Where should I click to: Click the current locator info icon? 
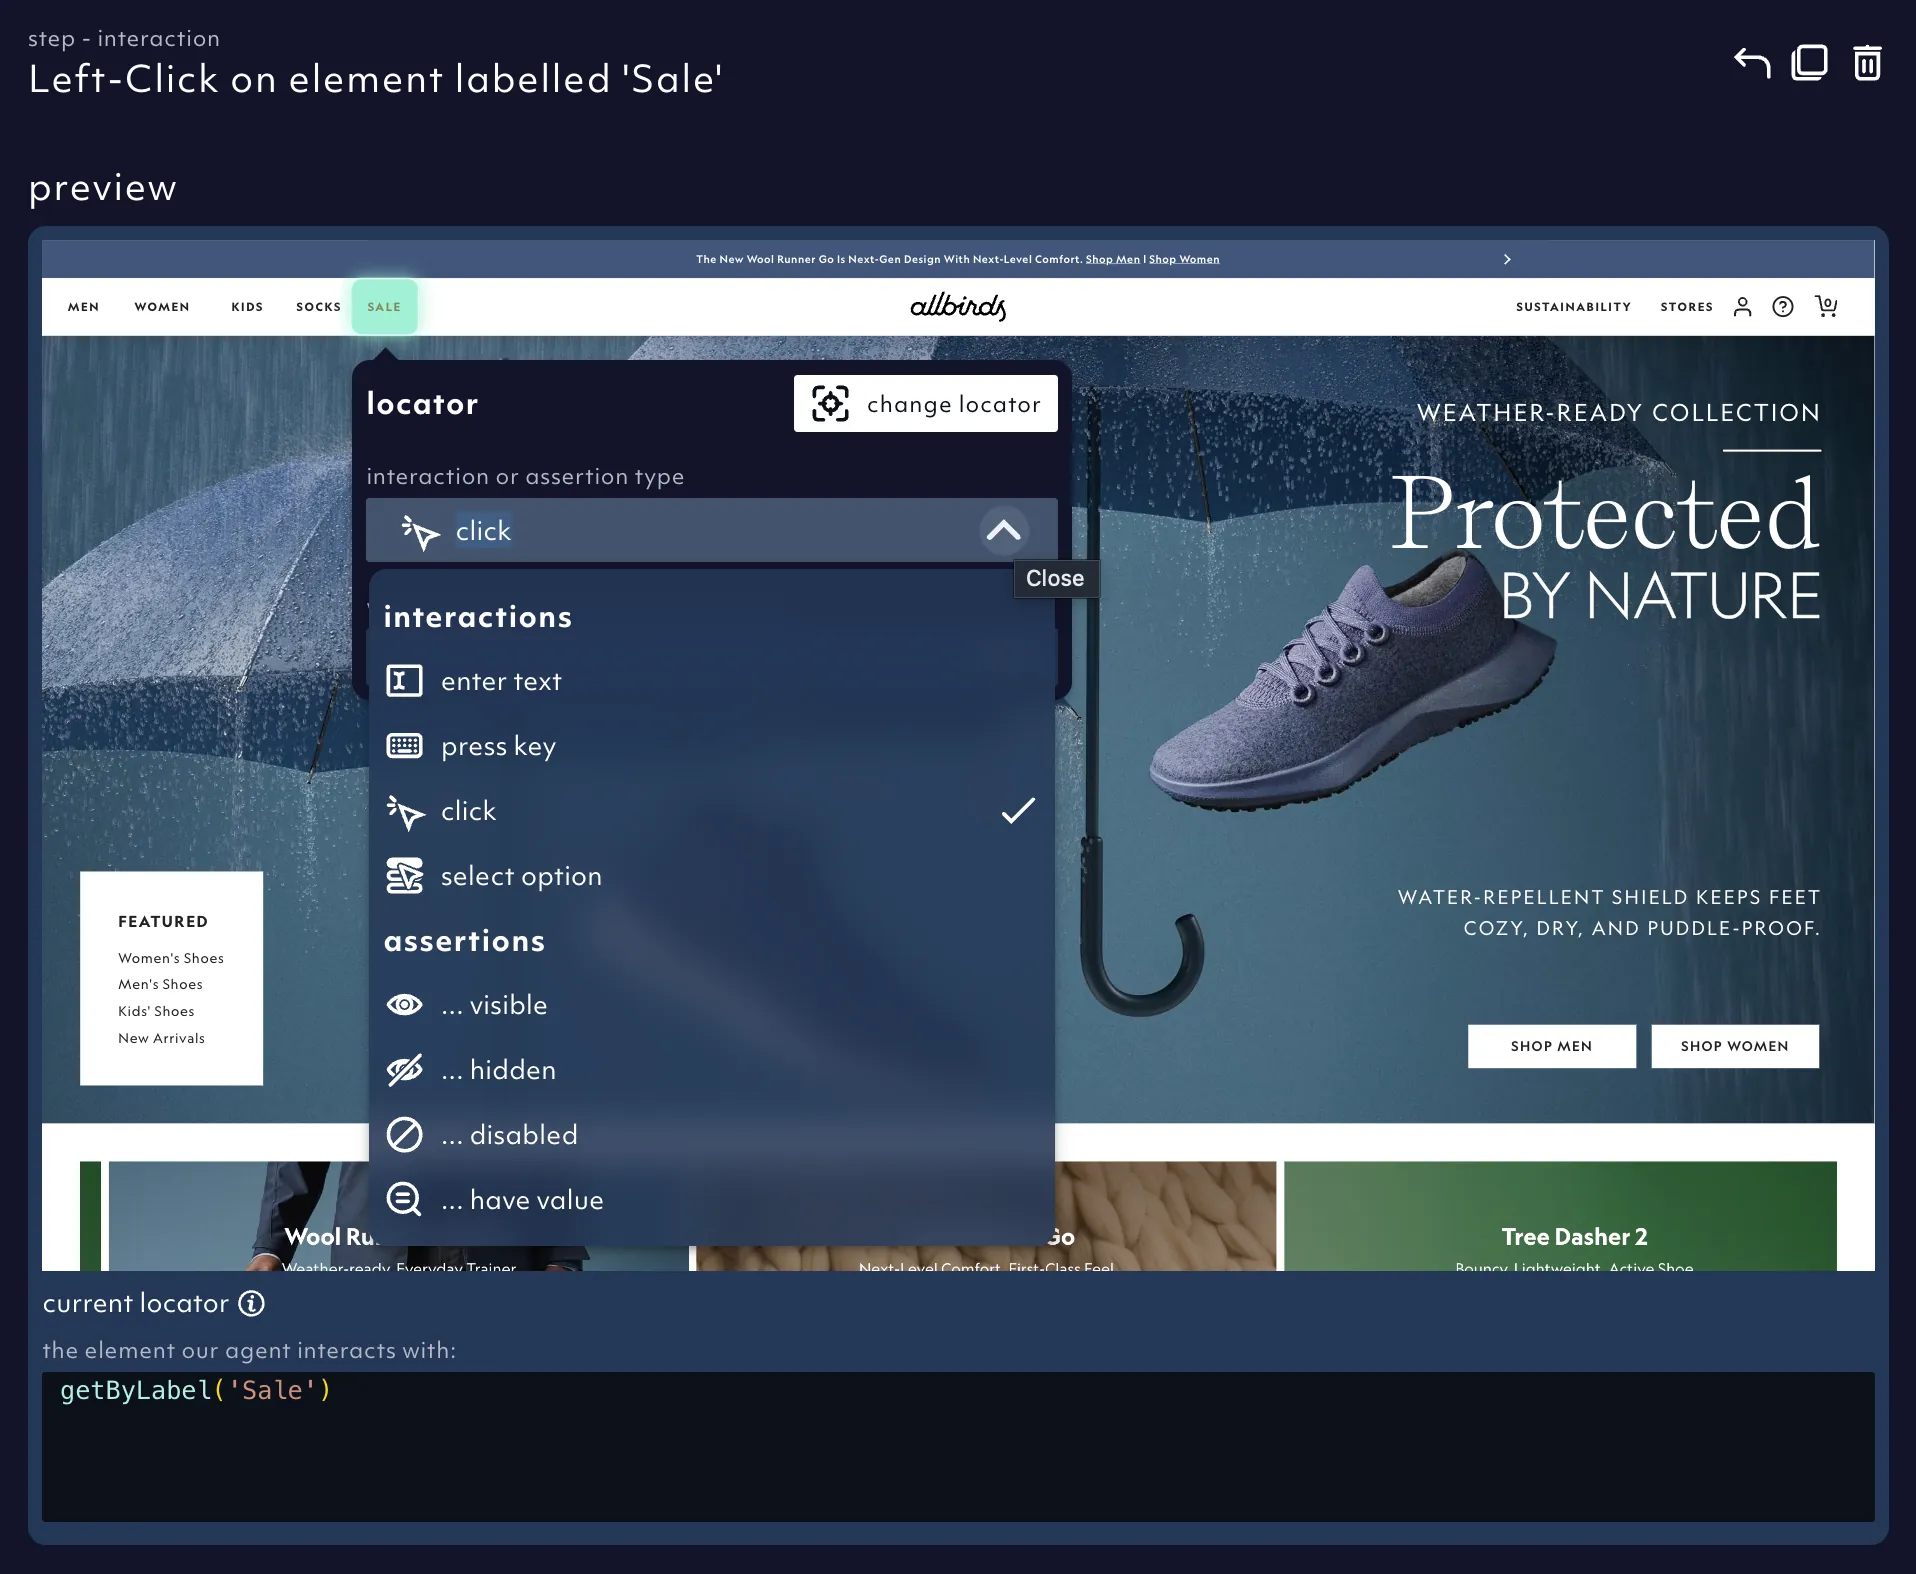[x=252, y=1303]
